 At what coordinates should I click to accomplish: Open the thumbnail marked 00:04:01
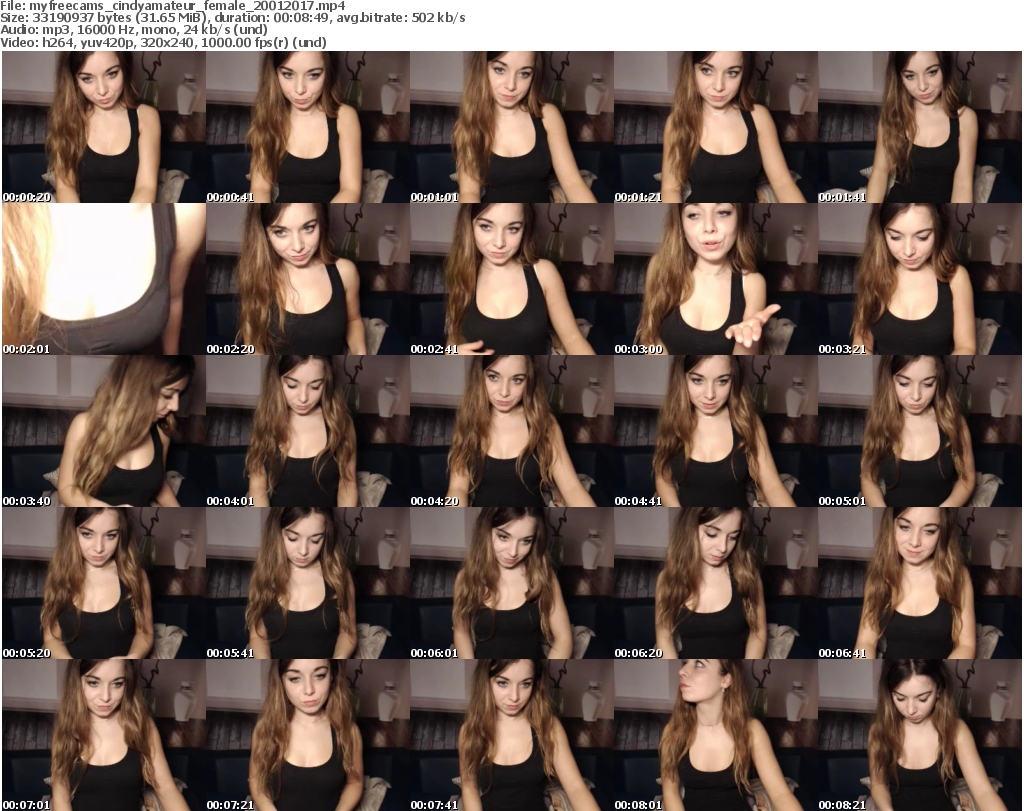(308, 431)
